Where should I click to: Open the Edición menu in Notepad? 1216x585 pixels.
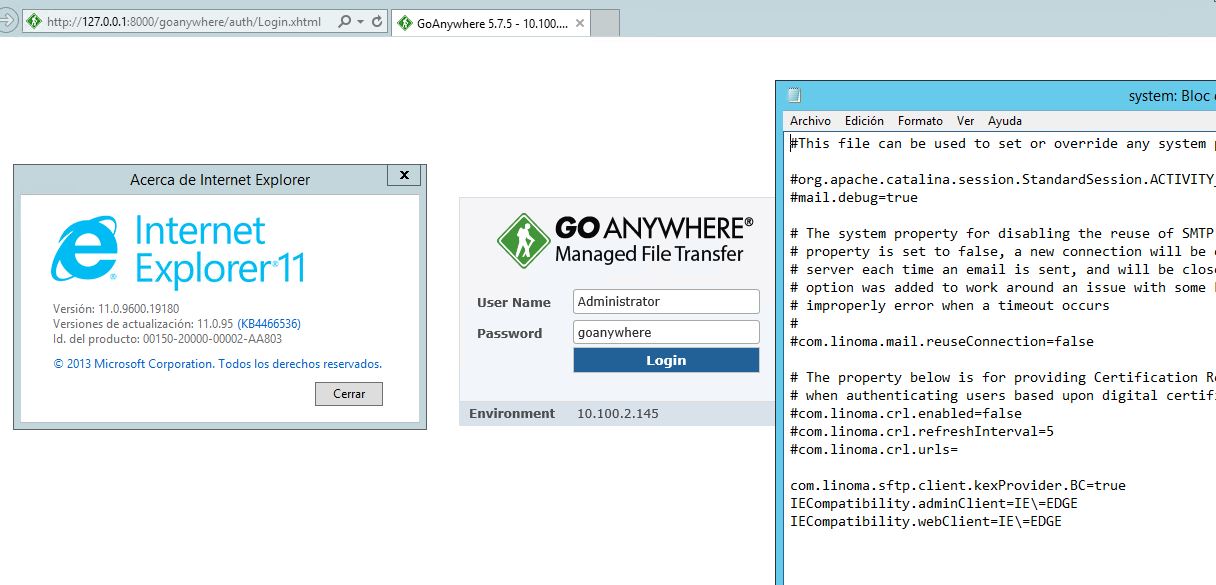point(864,121)
